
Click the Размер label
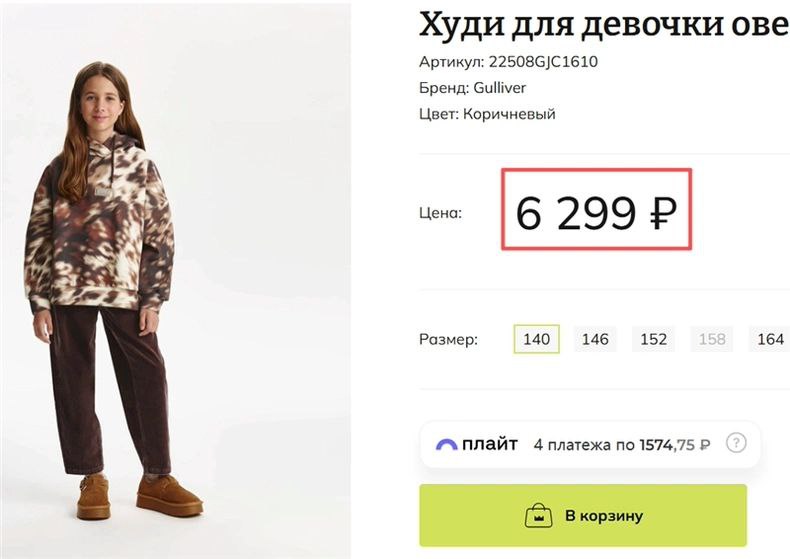click(x=448, y=339)
